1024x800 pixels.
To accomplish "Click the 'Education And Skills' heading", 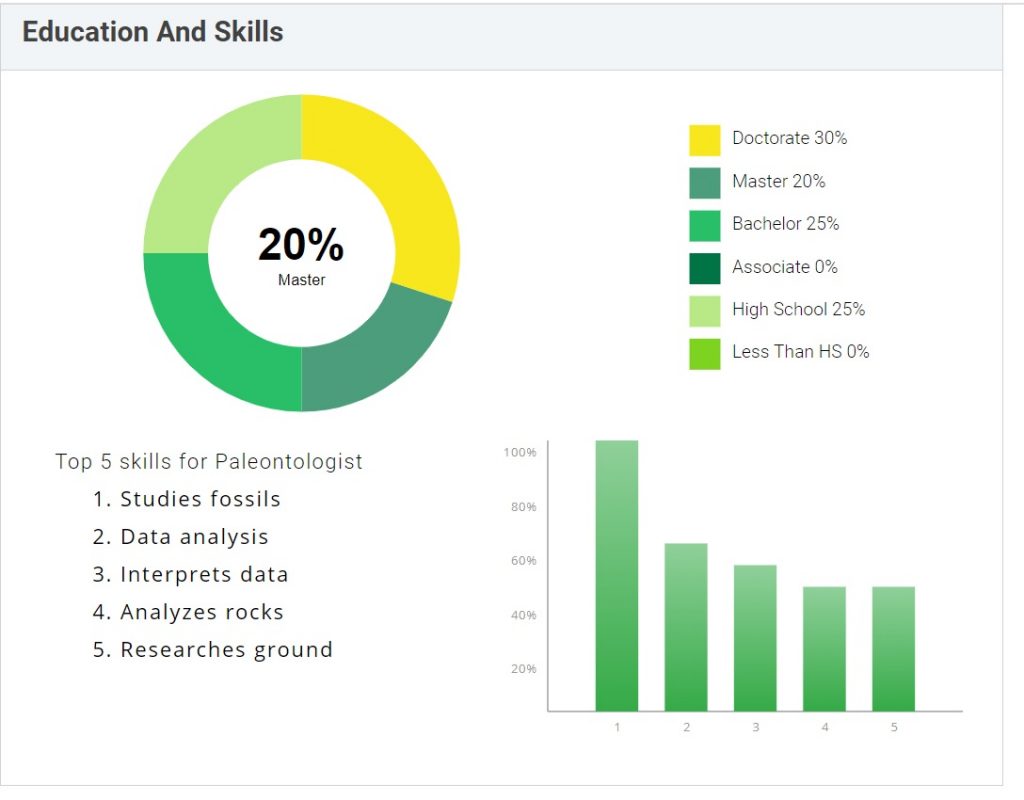I will pyautogui.click(x=153, y=32).
